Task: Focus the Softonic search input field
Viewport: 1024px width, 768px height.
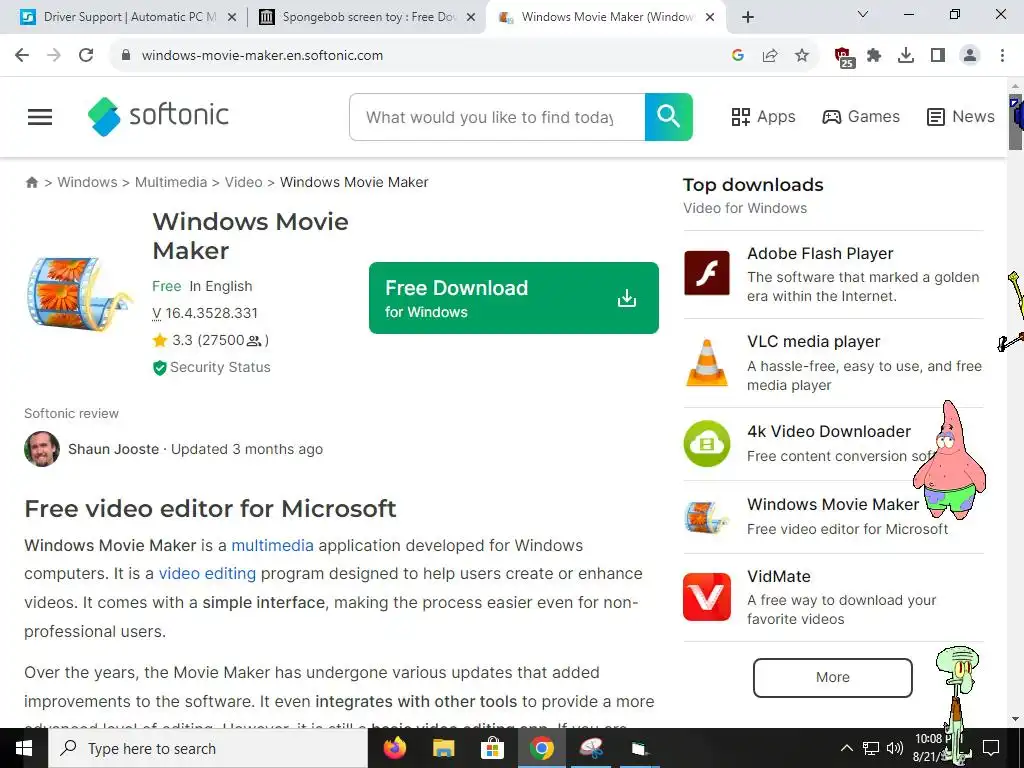Action: pos(497,117)
